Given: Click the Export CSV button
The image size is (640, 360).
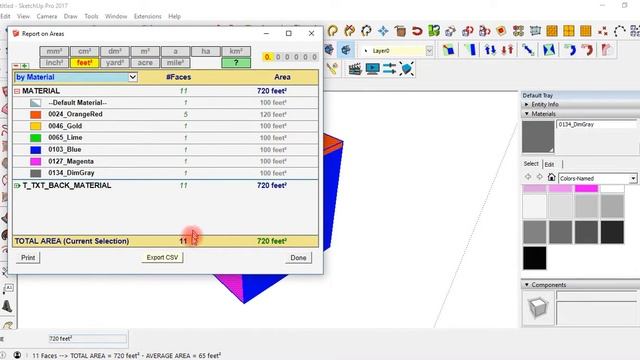Looking at the screenshot, I should click(x=162, y=258).
